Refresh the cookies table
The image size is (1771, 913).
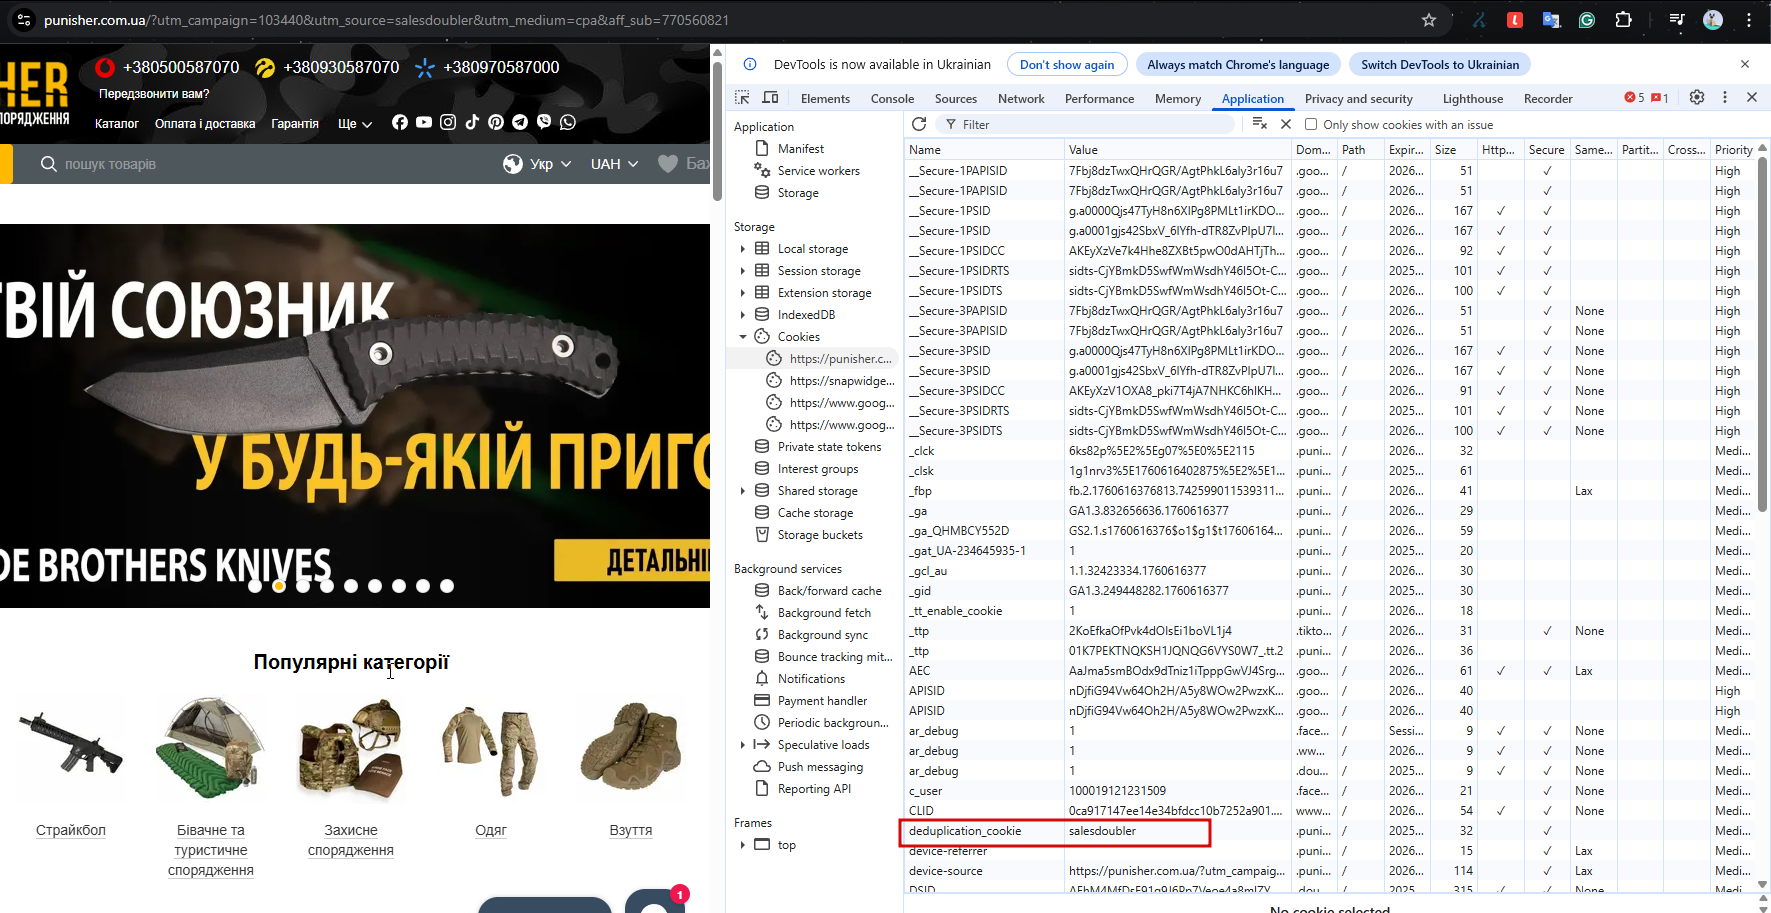click(x=919, y=124)
